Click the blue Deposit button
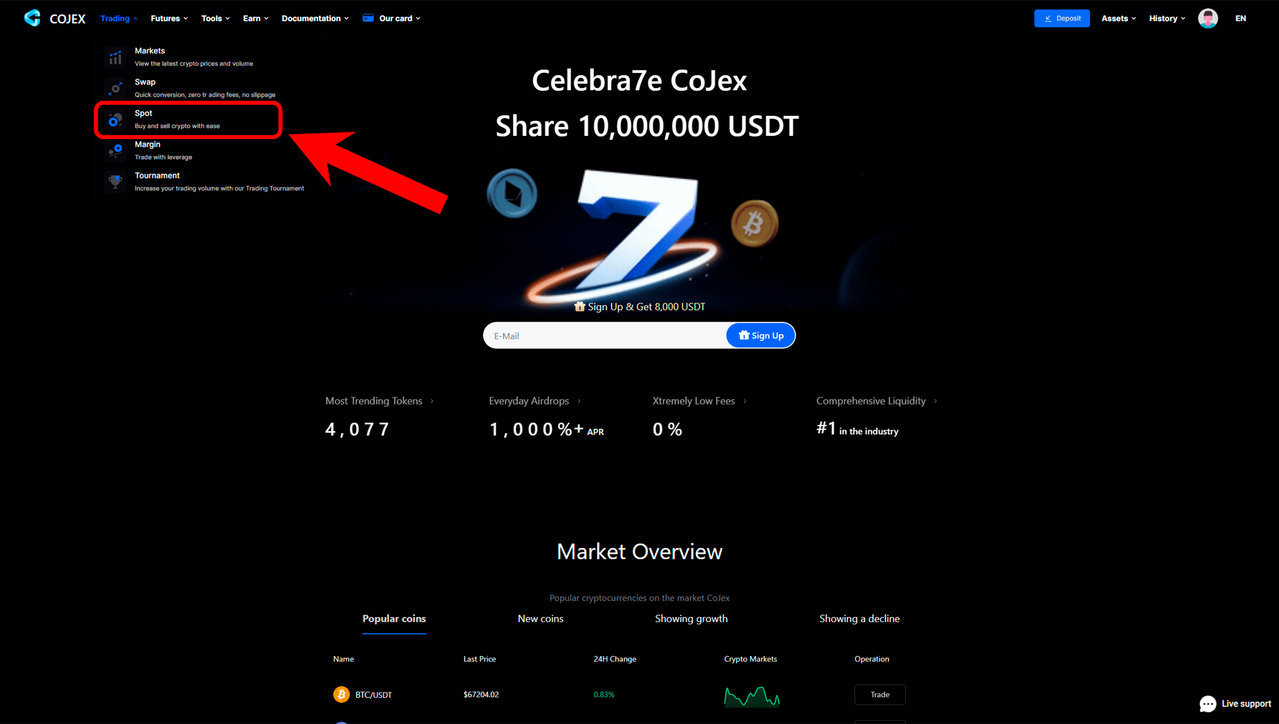Viewport: 1279px width, 724px height. click(1062, 18)
